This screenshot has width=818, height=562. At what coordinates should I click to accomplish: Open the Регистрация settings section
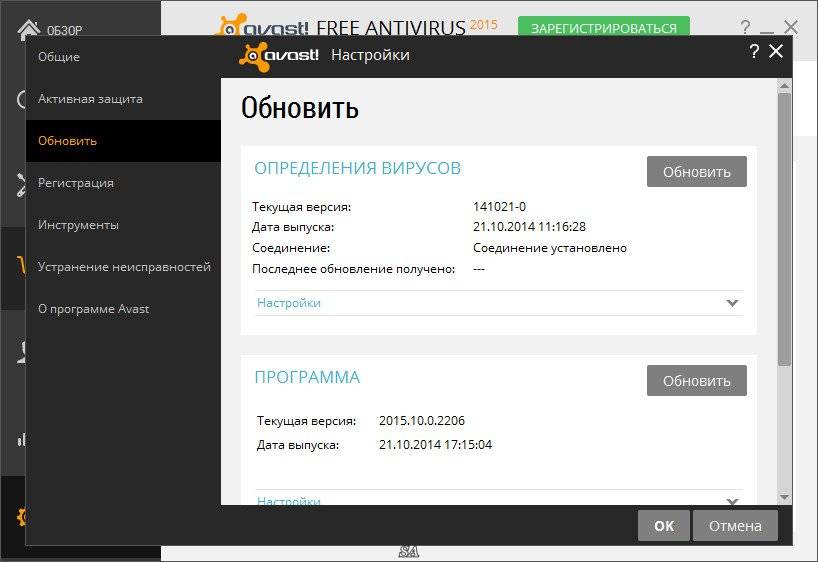click(124, 183)
